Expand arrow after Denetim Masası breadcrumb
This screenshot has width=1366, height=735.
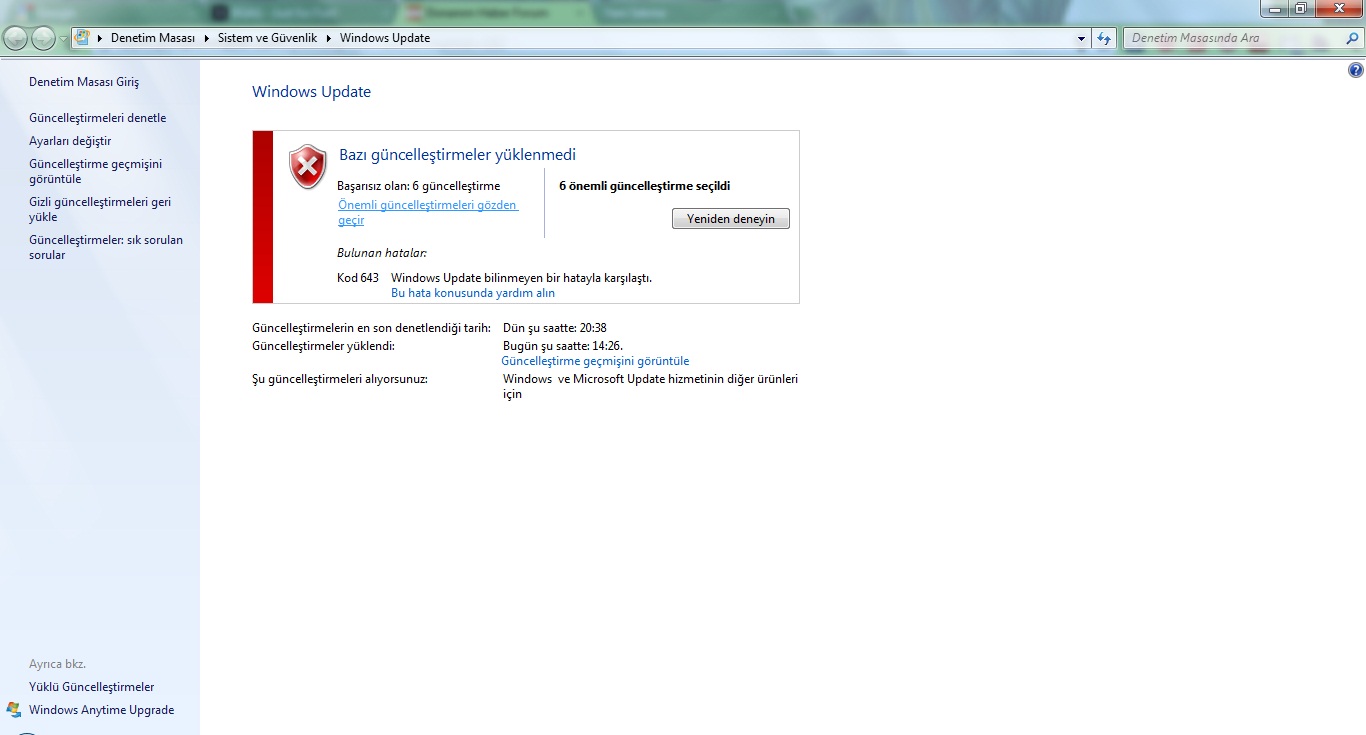[206, 38]
